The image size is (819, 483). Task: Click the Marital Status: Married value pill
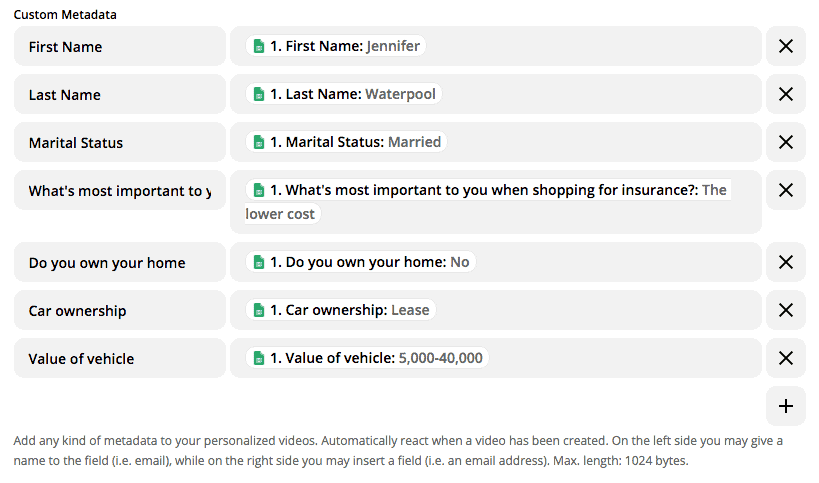point(346,142)
